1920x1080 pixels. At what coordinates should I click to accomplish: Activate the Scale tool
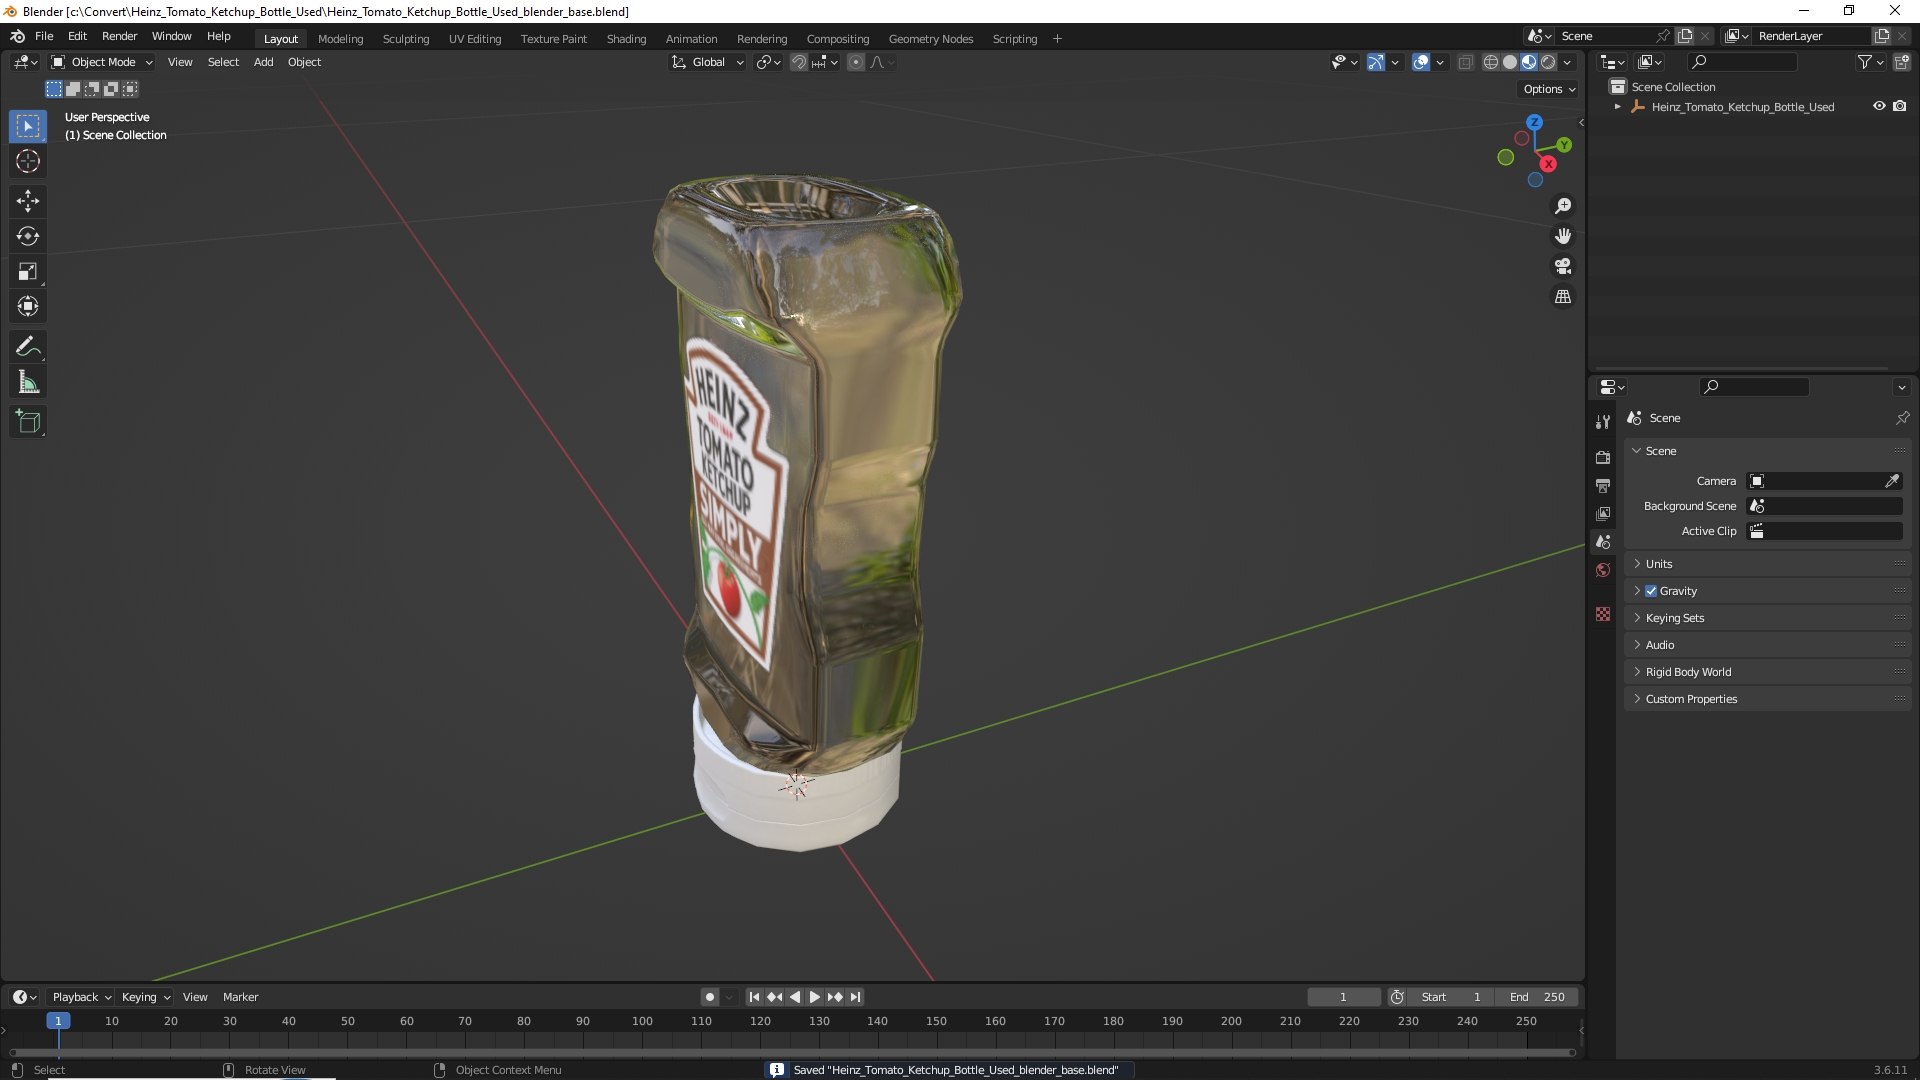click(x=28, y=271)
